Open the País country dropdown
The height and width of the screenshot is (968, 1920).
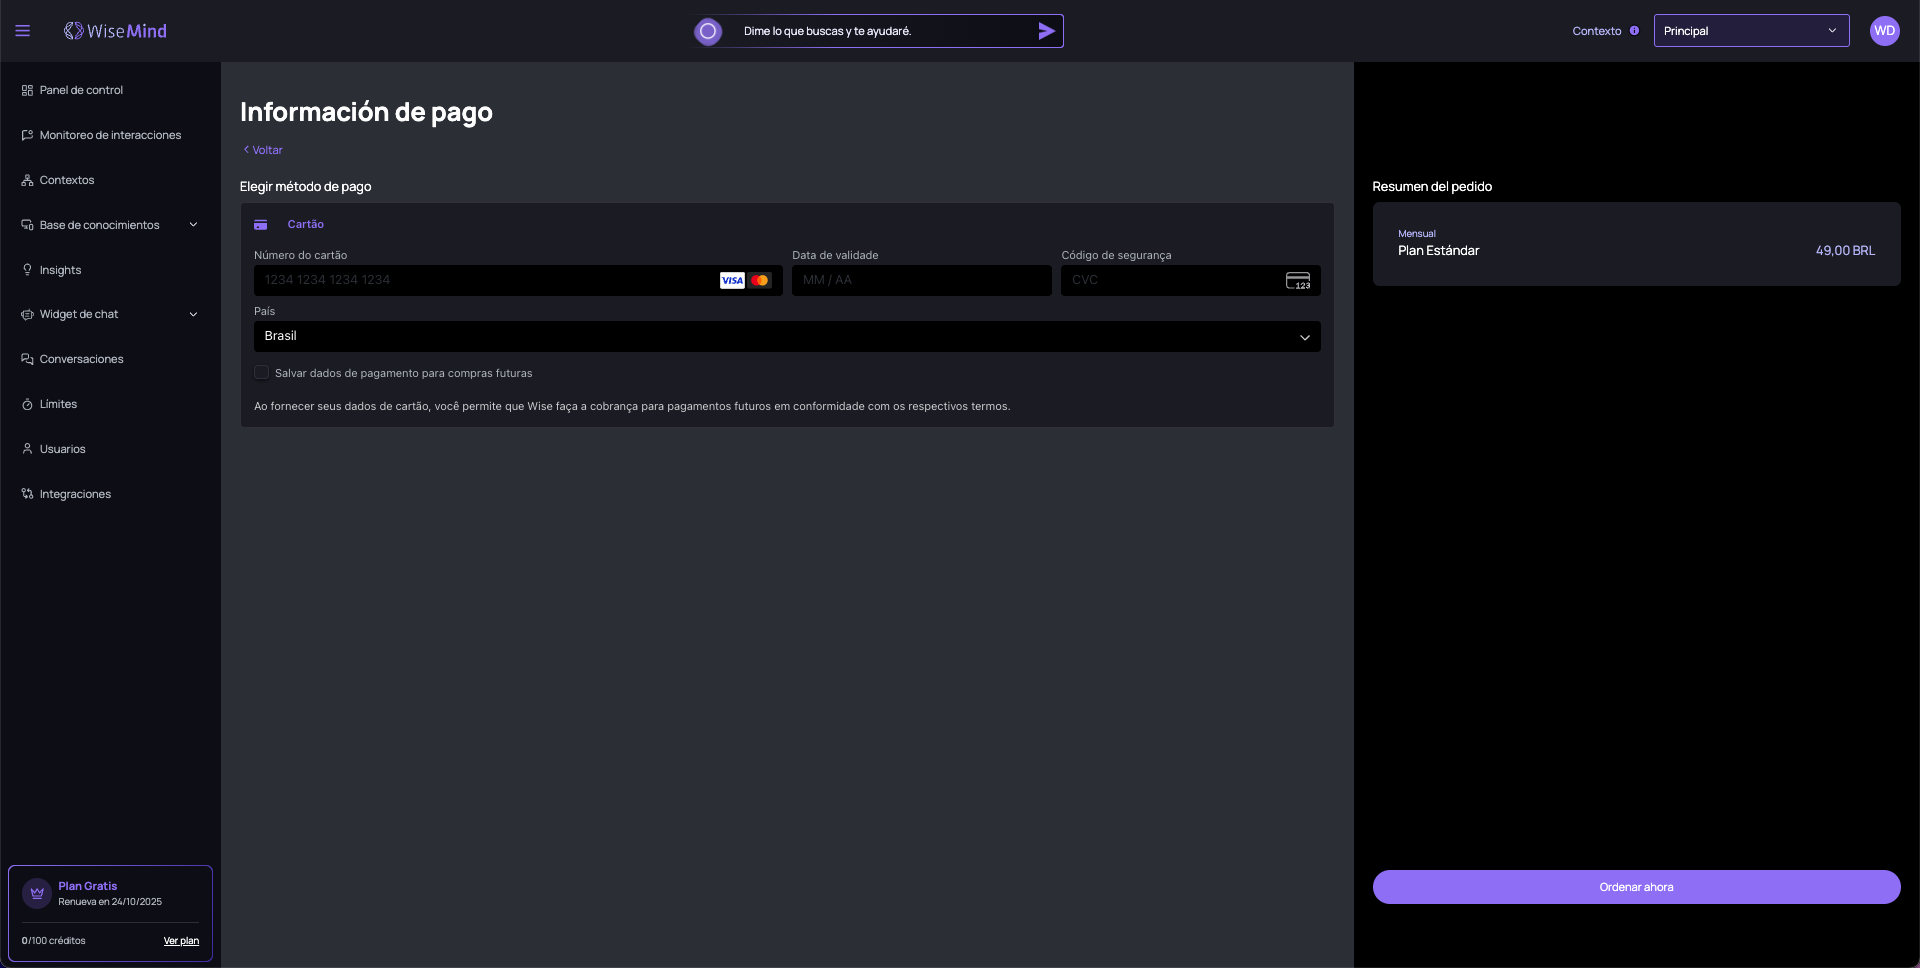786,337
